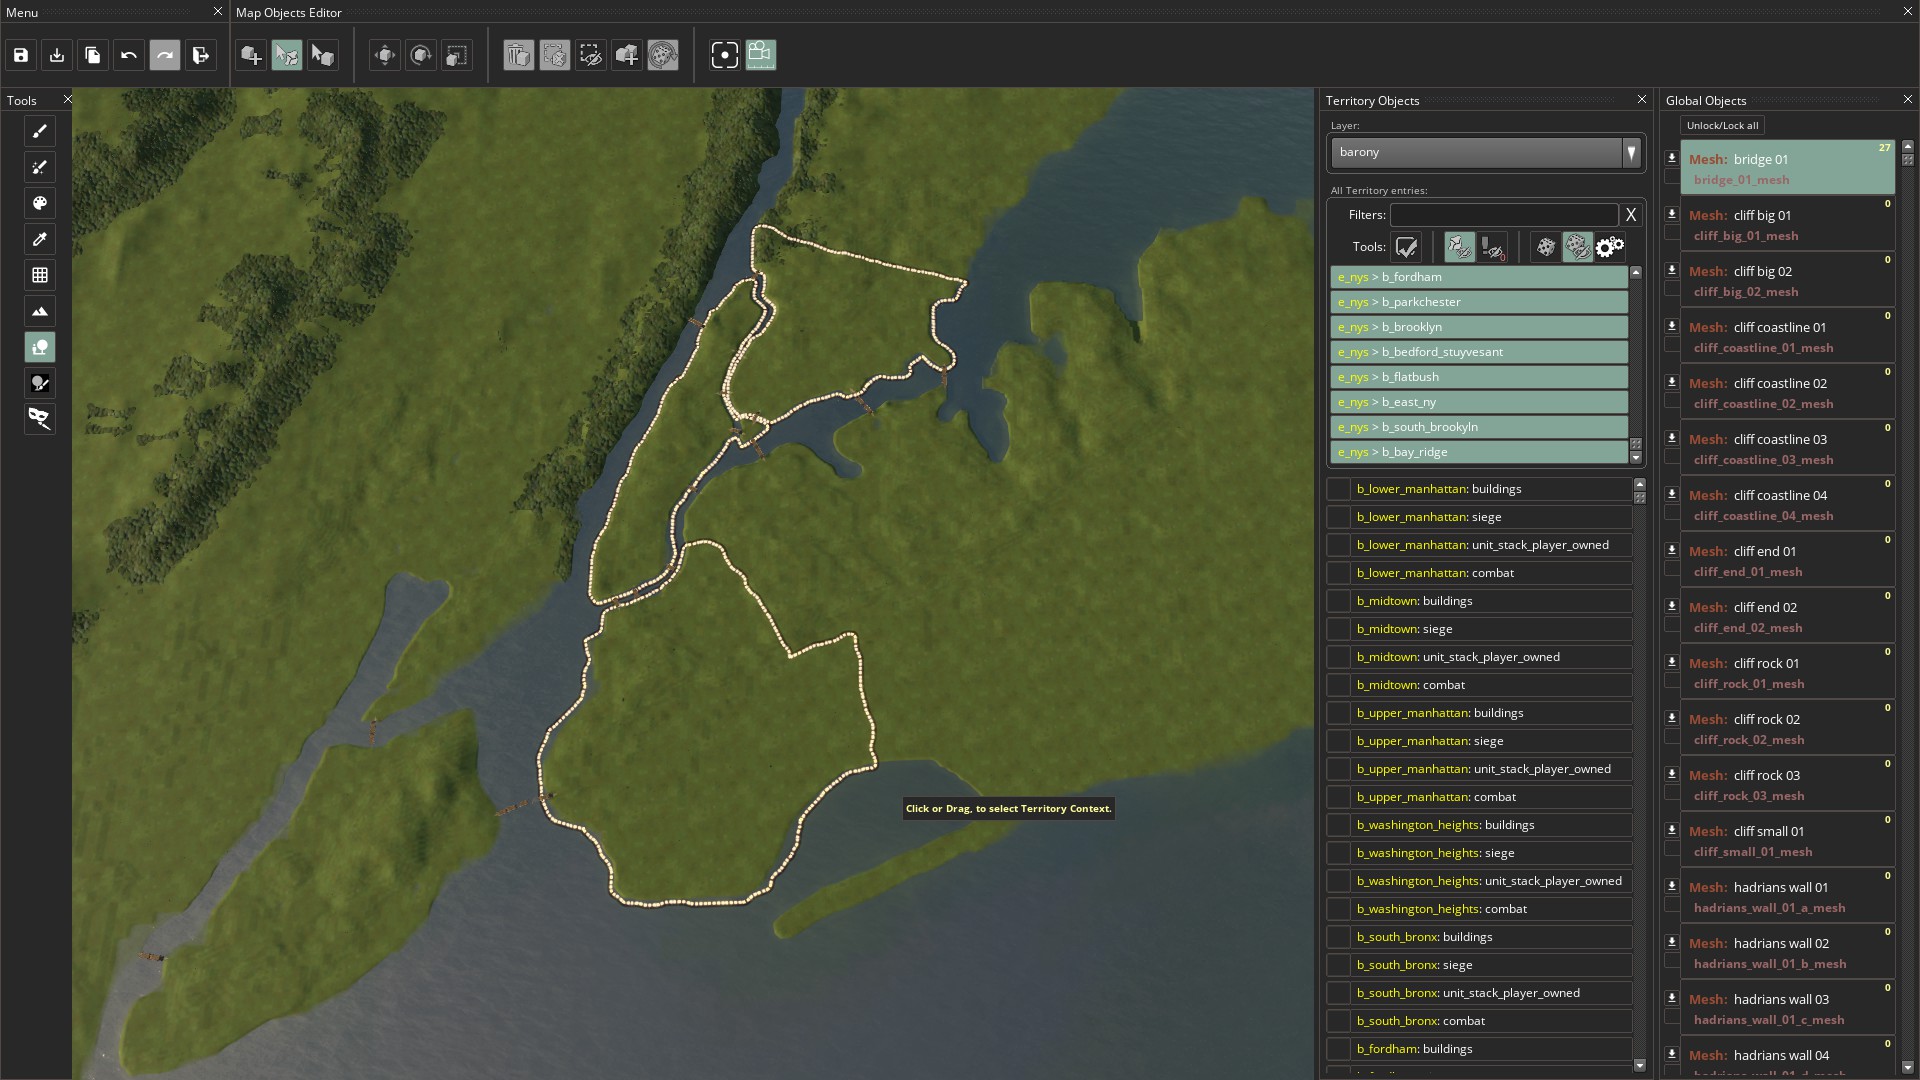Viewport: 1920px width, 1080px height.
Task: Select the e_nys > b_brooklyn territory entry
Action: [1479, 326]
